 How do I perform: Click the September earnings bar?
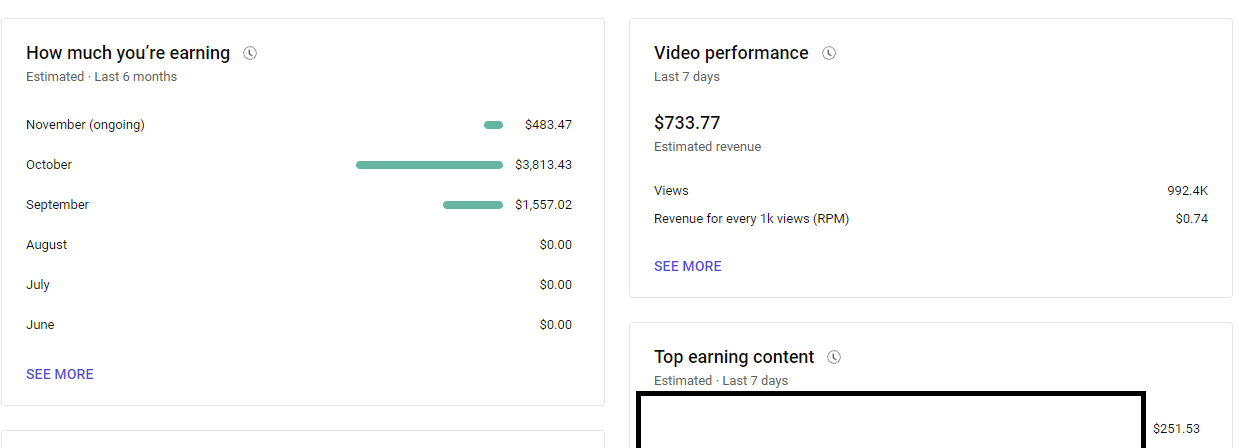(x=473, y=205)
